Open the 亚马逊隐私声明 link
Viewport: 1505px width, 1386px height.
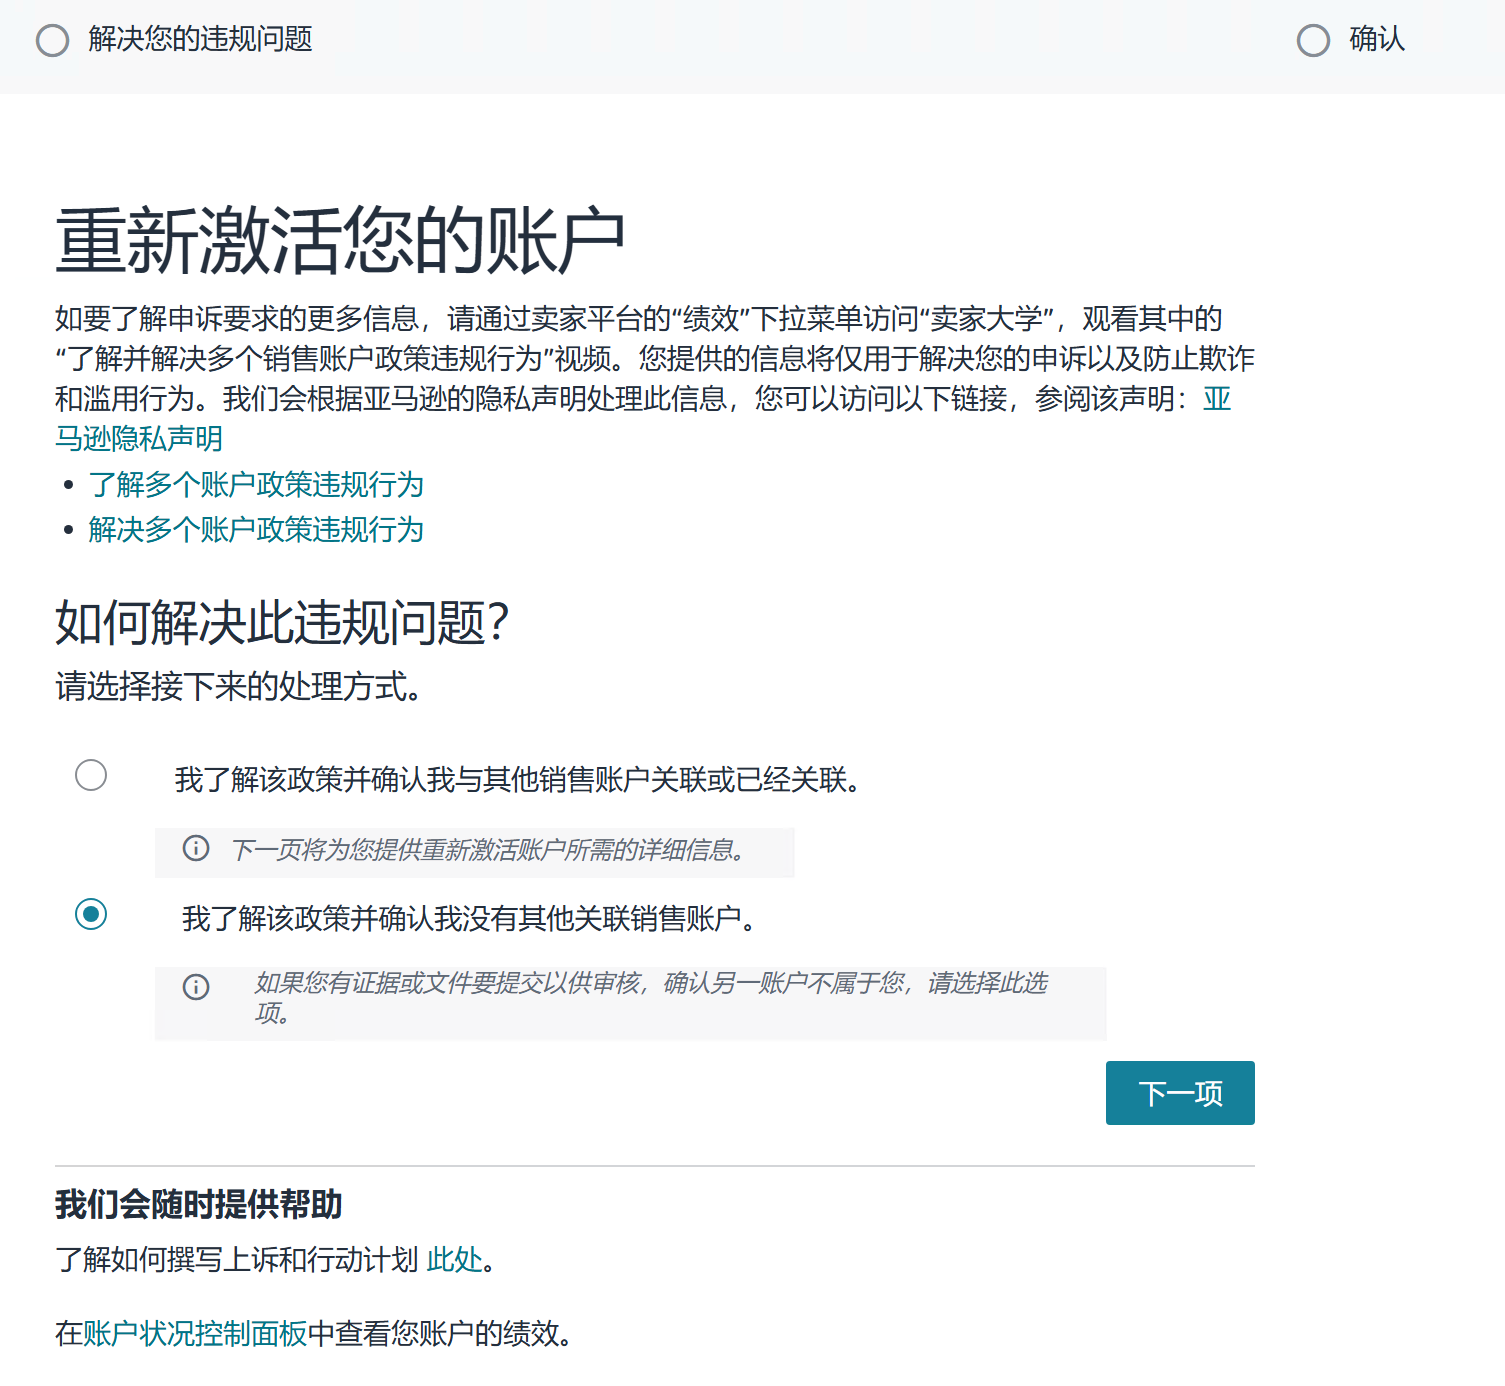point(139,438)
